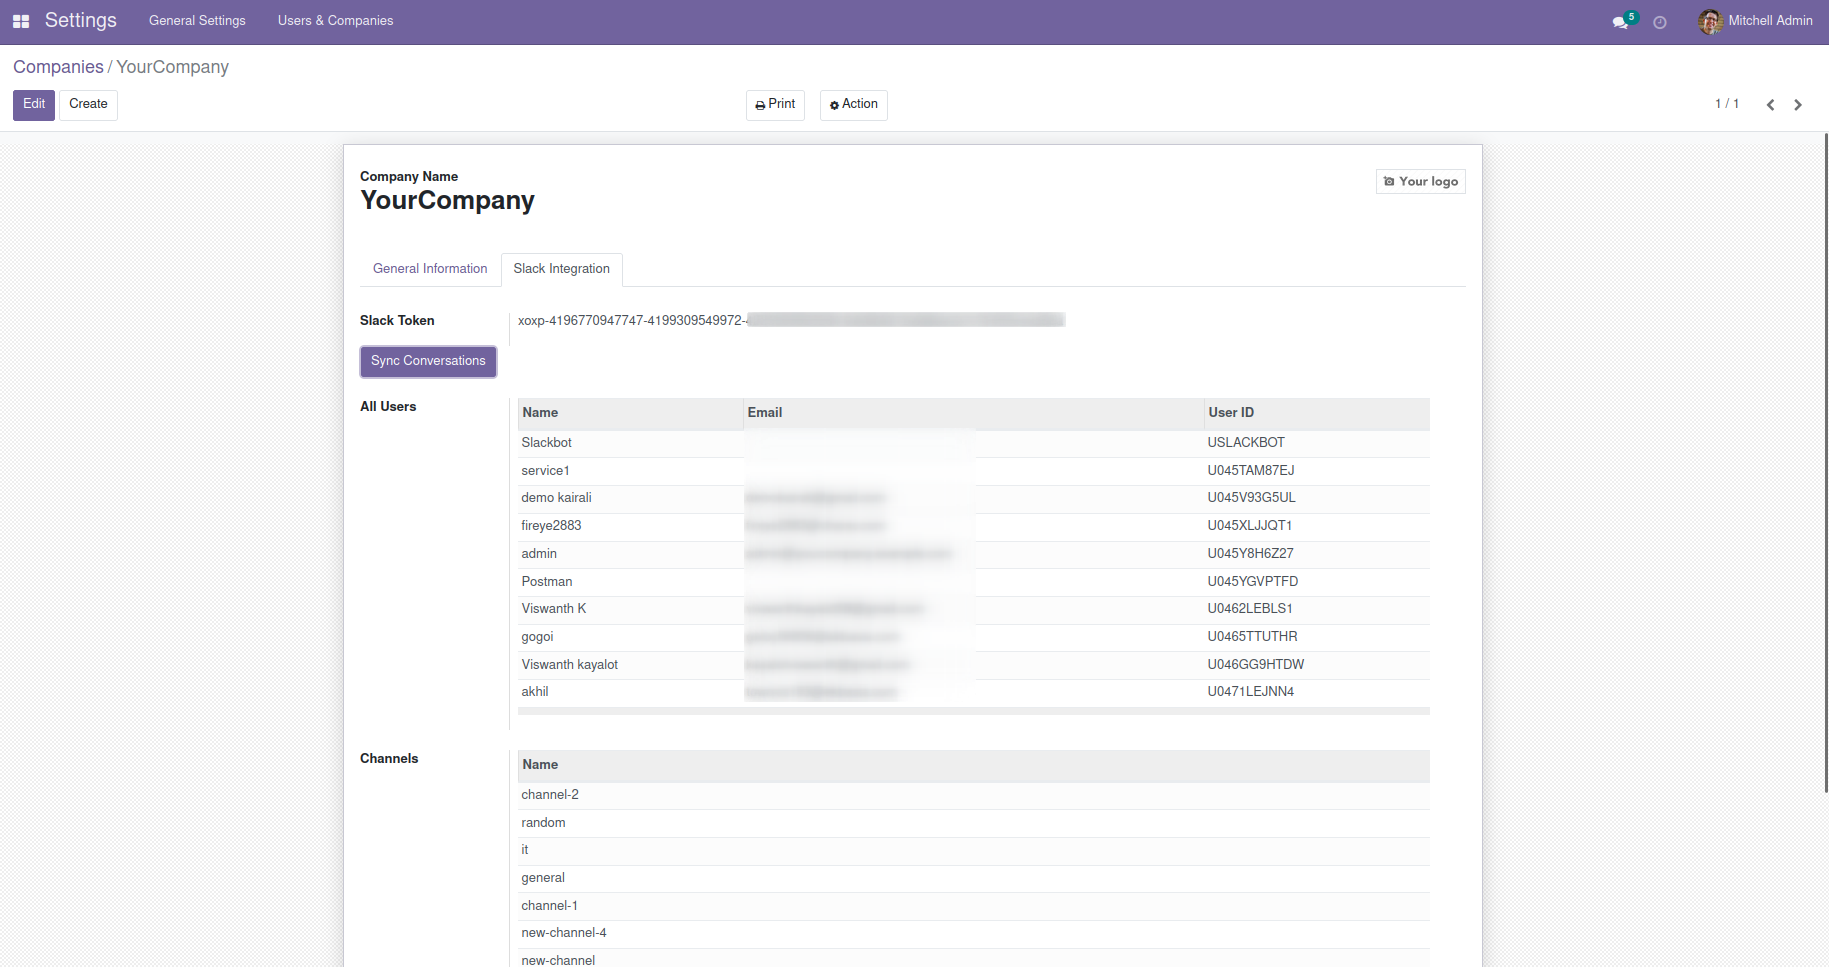Click the Your logo placeholder image
This screenshot has width=1829, height=967.
(x=1420, y=182)
